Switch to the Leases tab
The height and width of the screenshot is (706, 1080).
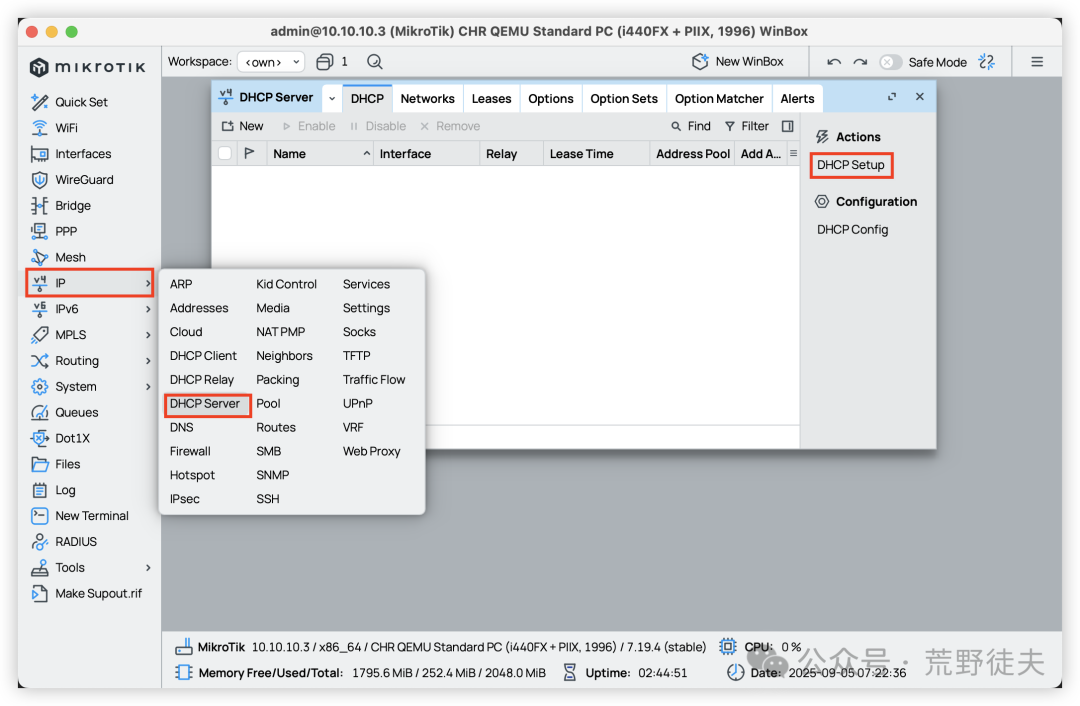coord(492,98)
